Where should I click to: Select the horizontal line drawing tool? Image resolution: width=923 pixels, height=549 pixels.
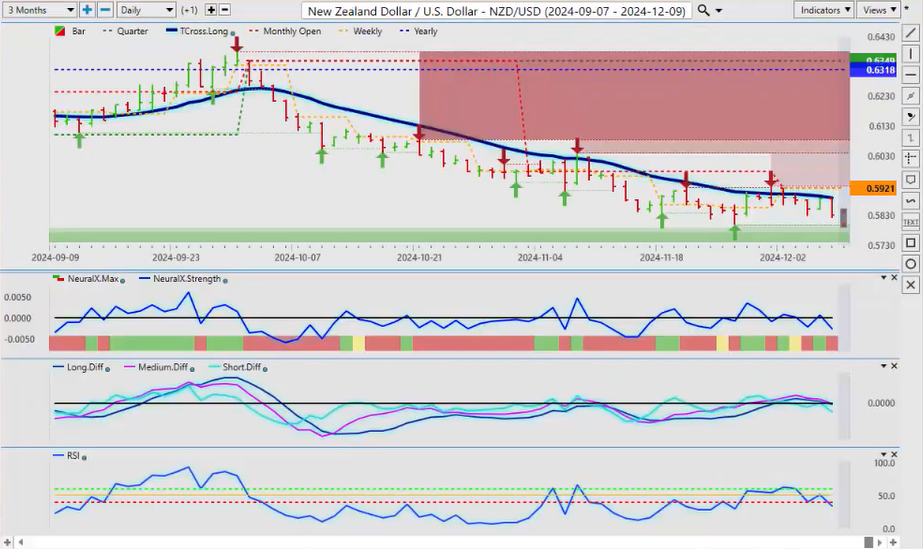click(911, 75)
